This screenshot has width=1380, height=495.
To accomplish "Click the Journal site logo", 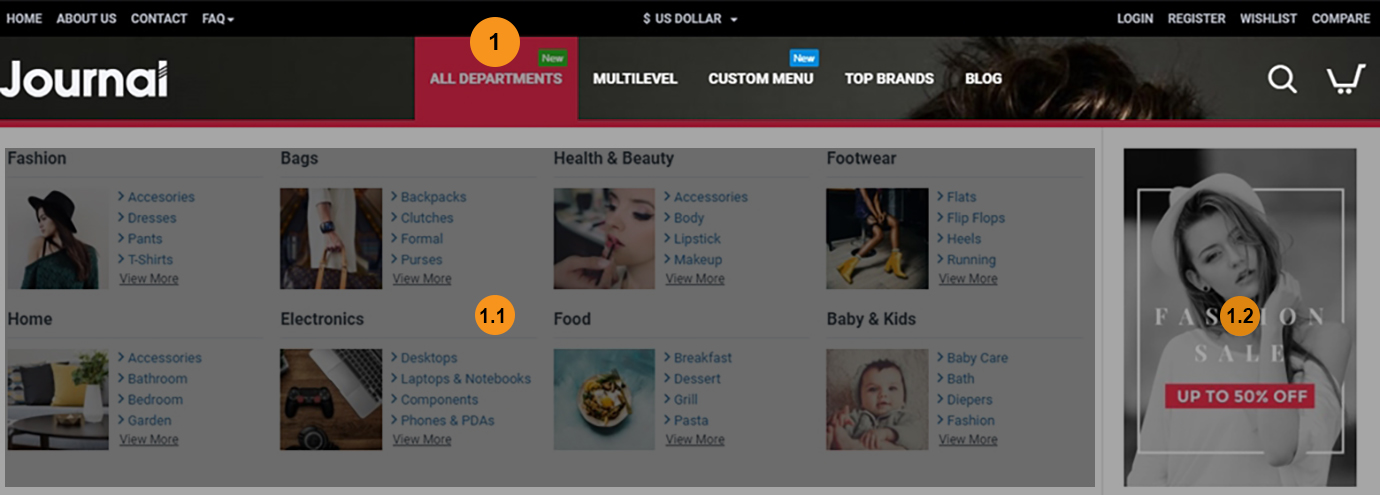I will coord(84,79).
